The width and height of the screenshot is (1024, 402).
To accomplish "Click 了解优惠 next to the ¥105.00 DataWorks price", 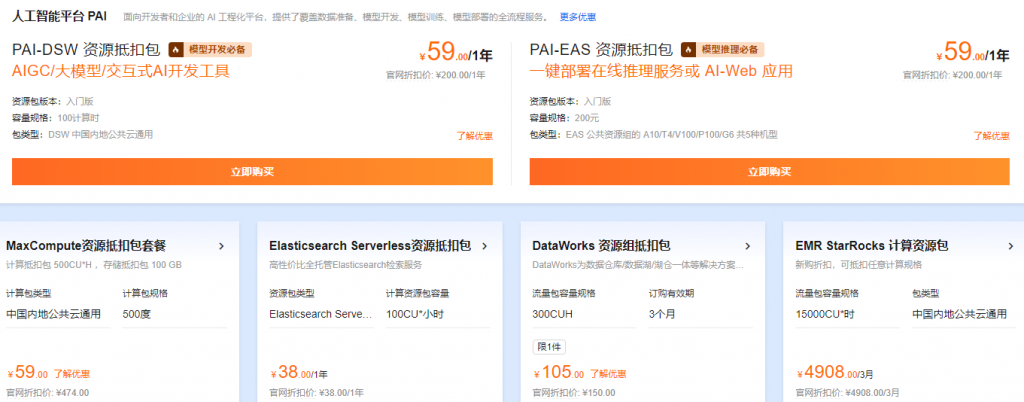I will point(606,374).
